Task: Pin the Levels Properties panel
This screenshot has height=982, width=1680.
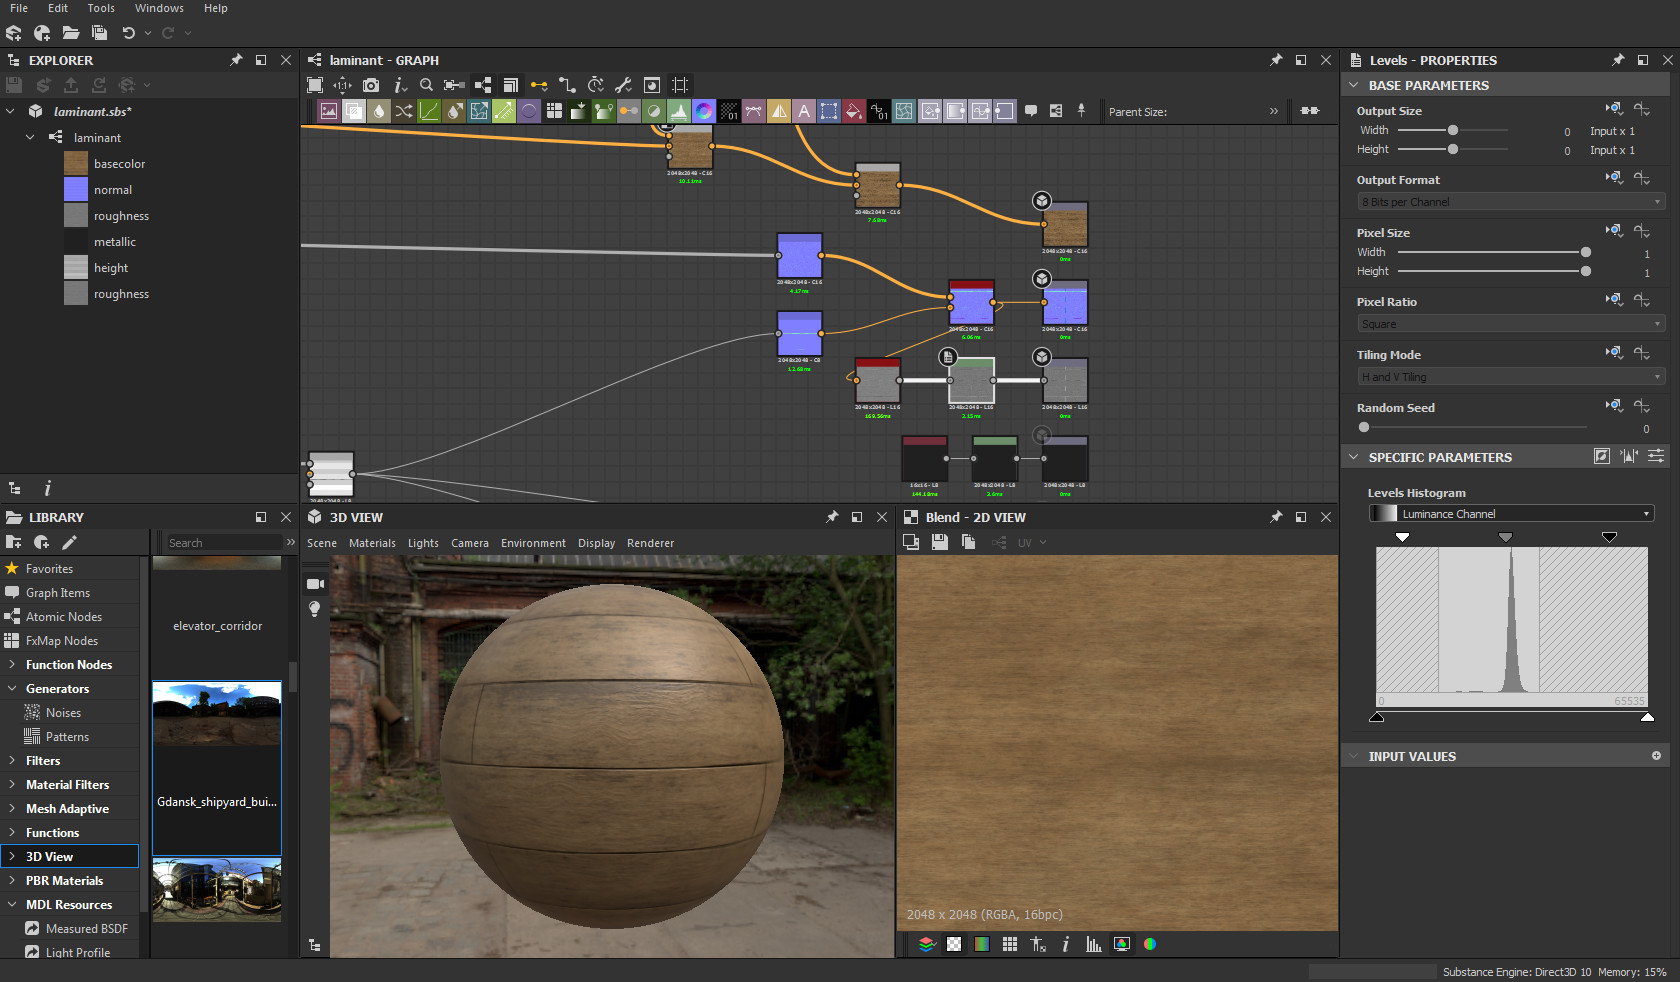Action: pos(1617,60)
